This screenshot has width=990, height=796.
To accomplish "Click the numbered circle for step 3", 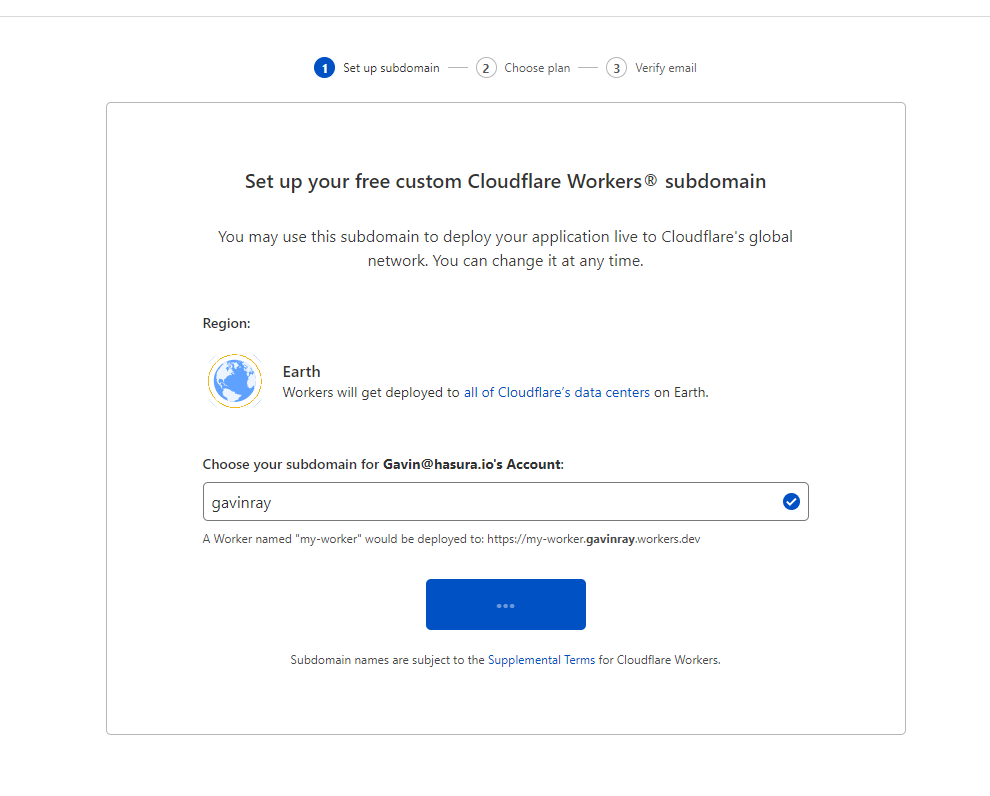I will [x=616, y=67].
